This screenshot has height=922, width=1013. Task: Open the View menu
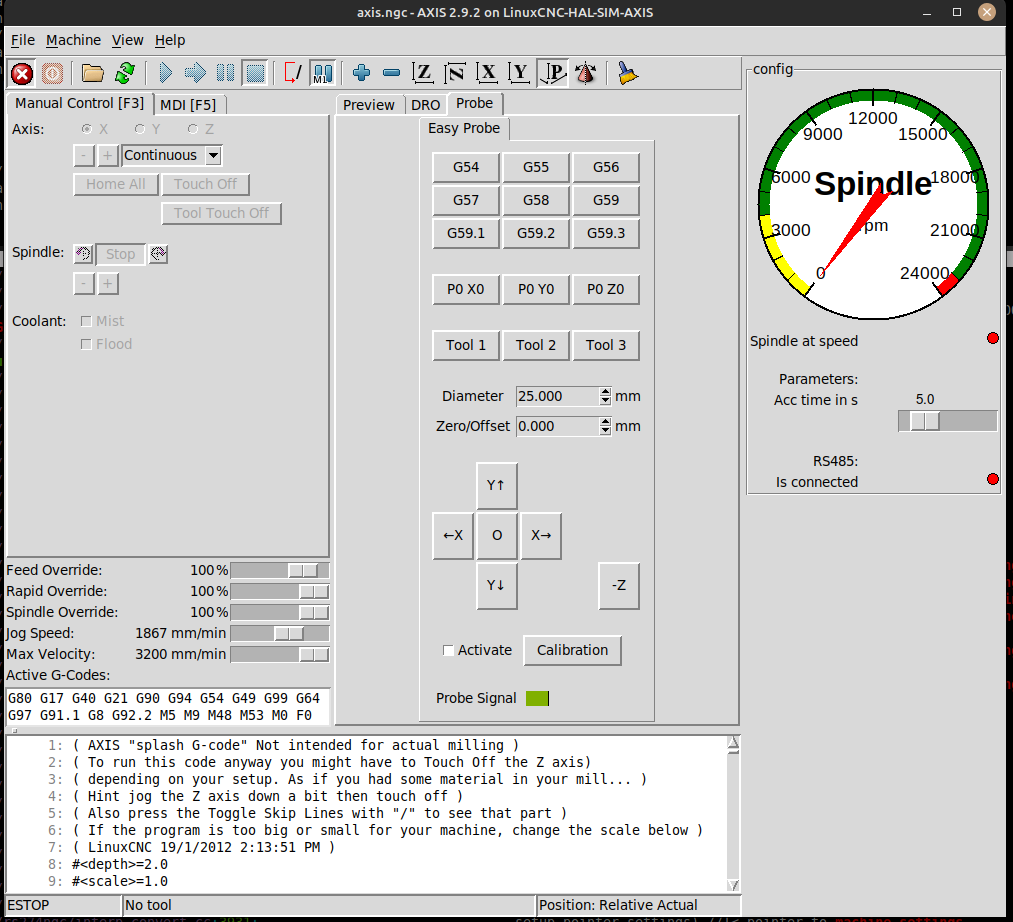pyautogui.click(x=127, y=40)
